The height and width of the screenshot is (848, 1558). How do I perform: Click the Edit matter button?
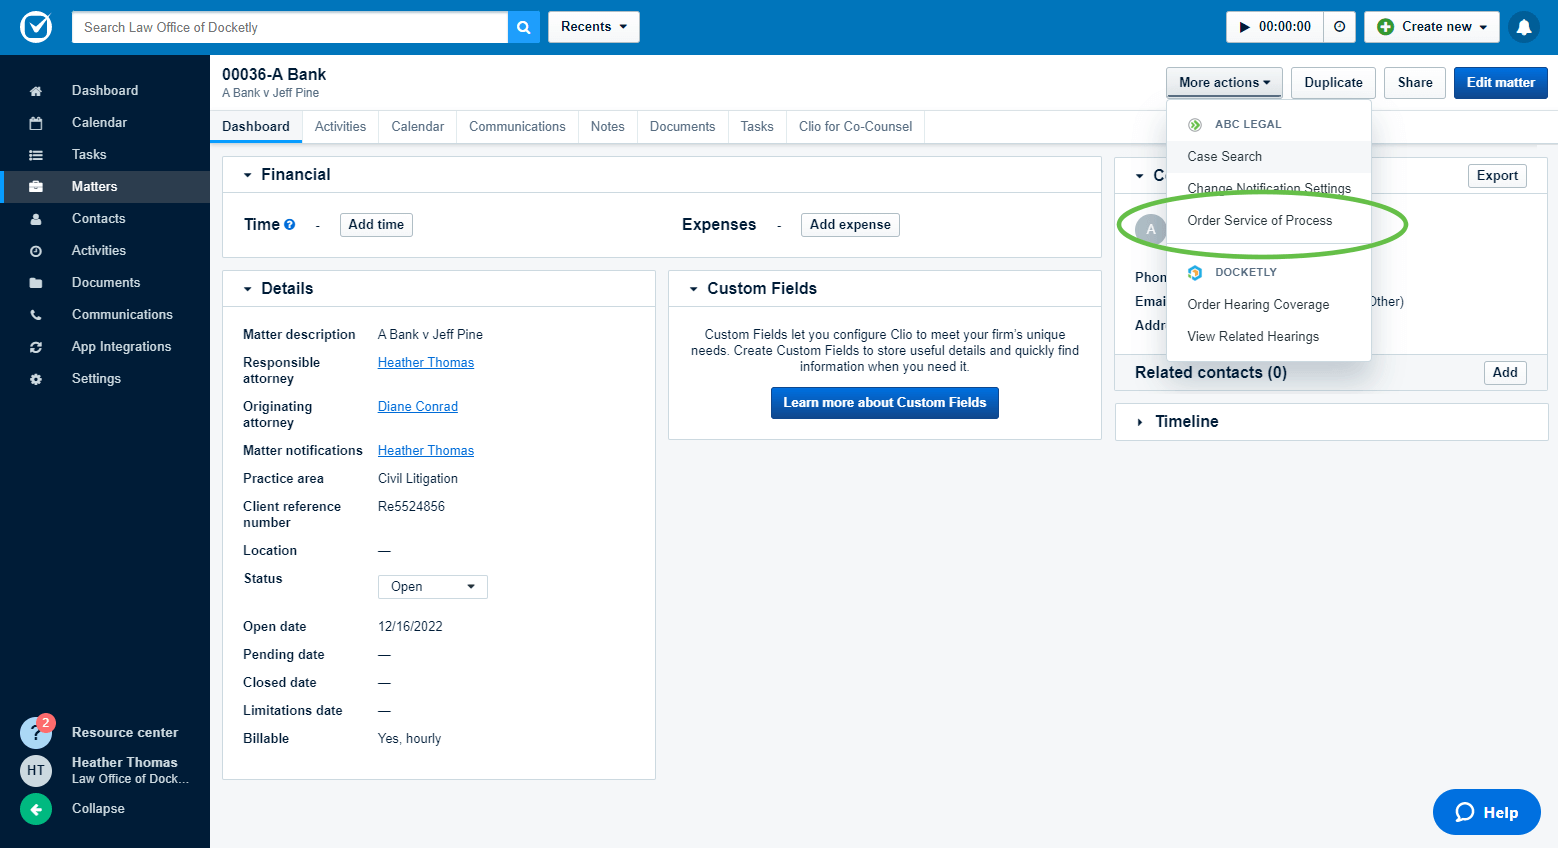point(1501,83)
